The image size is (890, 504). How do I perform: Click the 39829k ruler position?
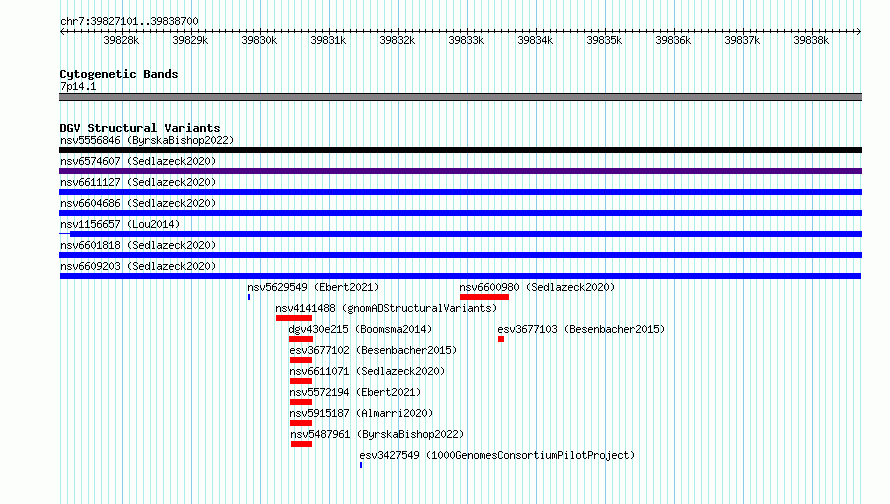click(190, 40)
